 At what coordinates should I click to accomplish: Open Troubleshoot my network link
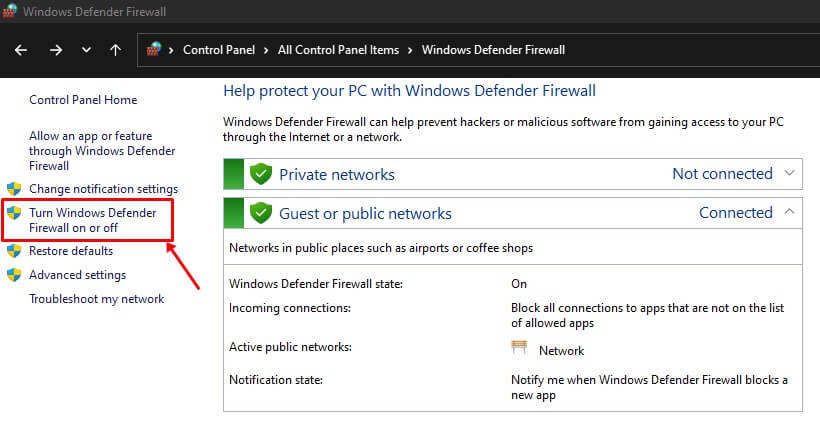[96, 299]
